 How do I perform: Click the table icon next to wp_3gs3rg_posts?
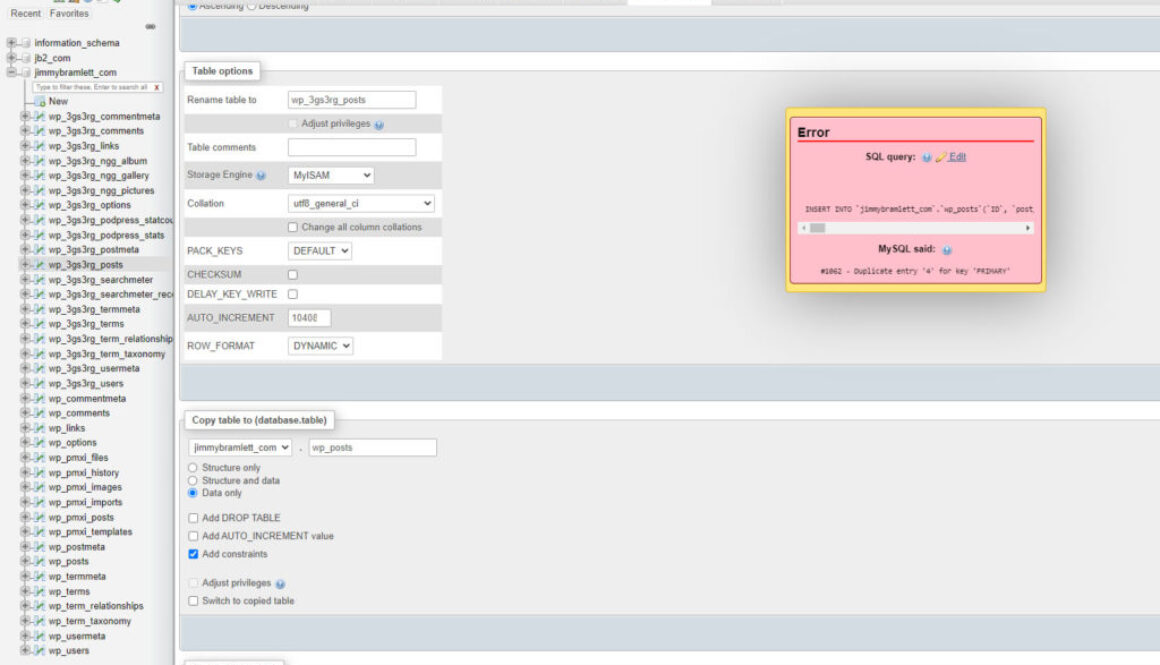[x=40, y=265]
